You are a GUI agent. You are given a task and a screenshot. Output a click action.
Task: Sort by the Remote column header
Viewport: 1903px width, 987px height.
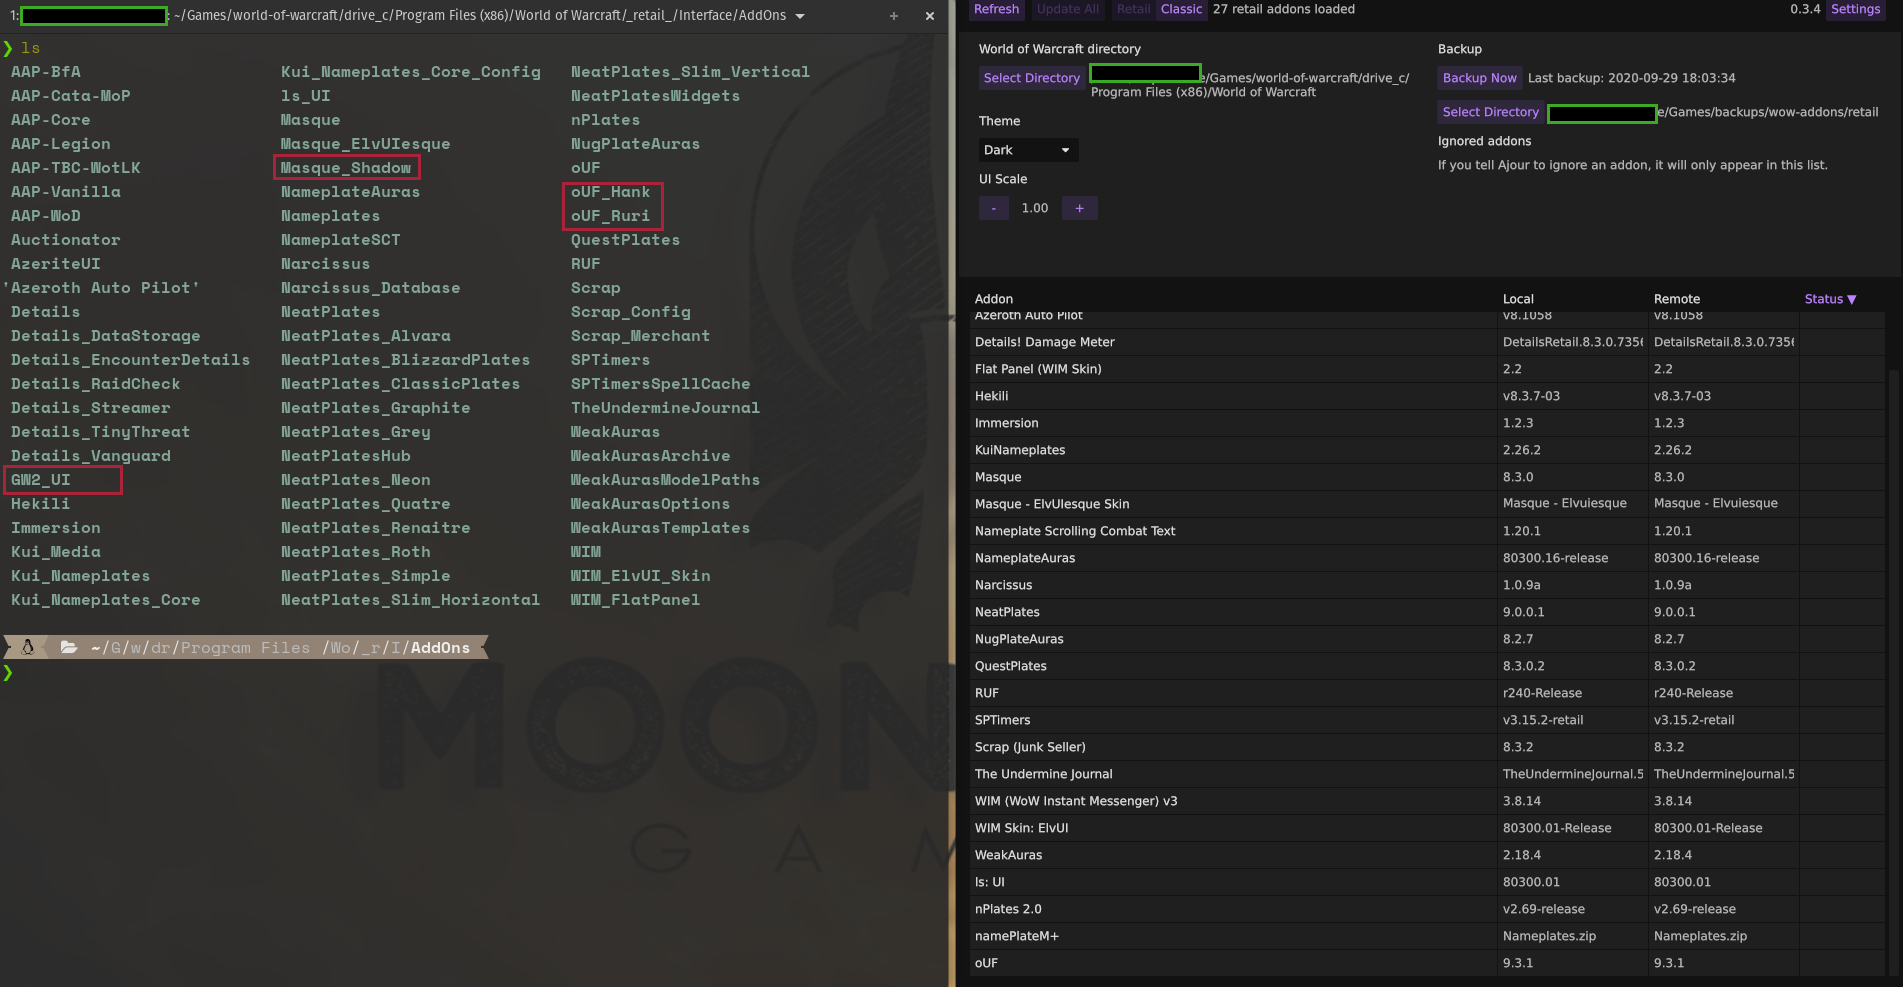[1677, 299]
